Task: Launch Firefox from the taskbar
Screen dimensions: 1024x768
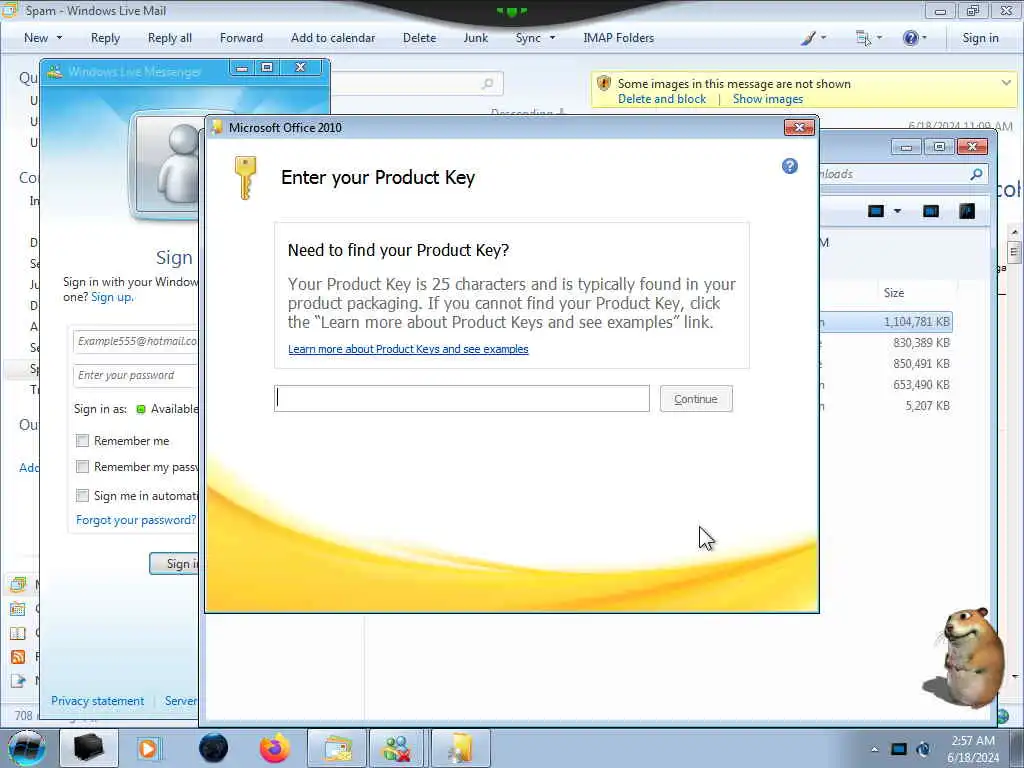Action: coord(274,748)
